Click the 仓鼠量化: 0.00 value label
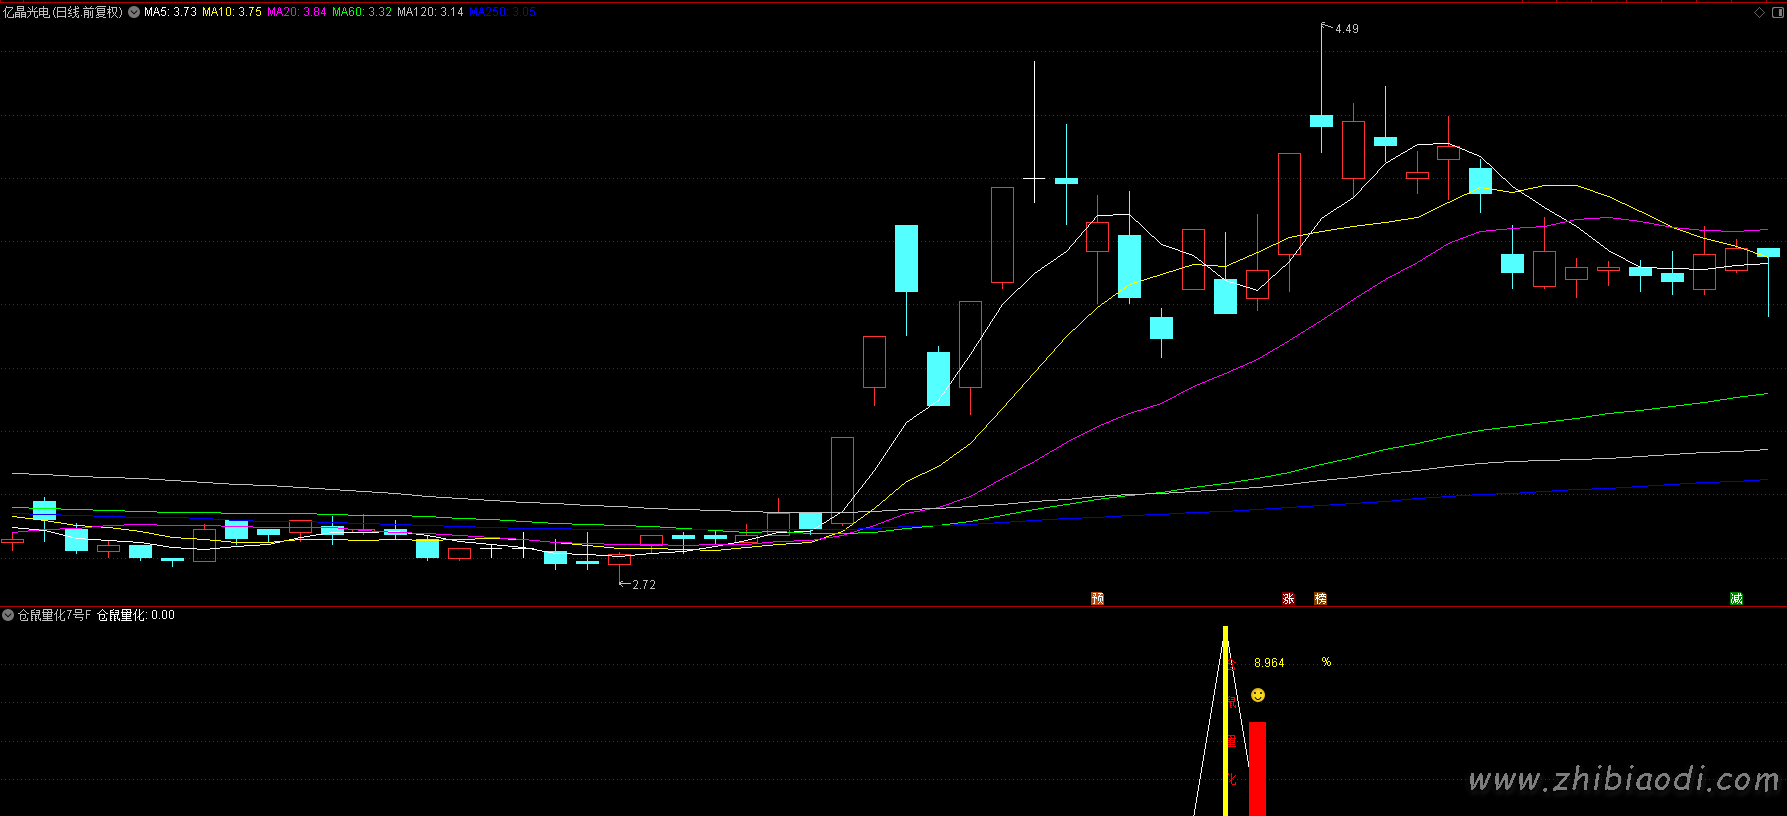This screenshot has height=816, width=1787. (x=136, y=615)
